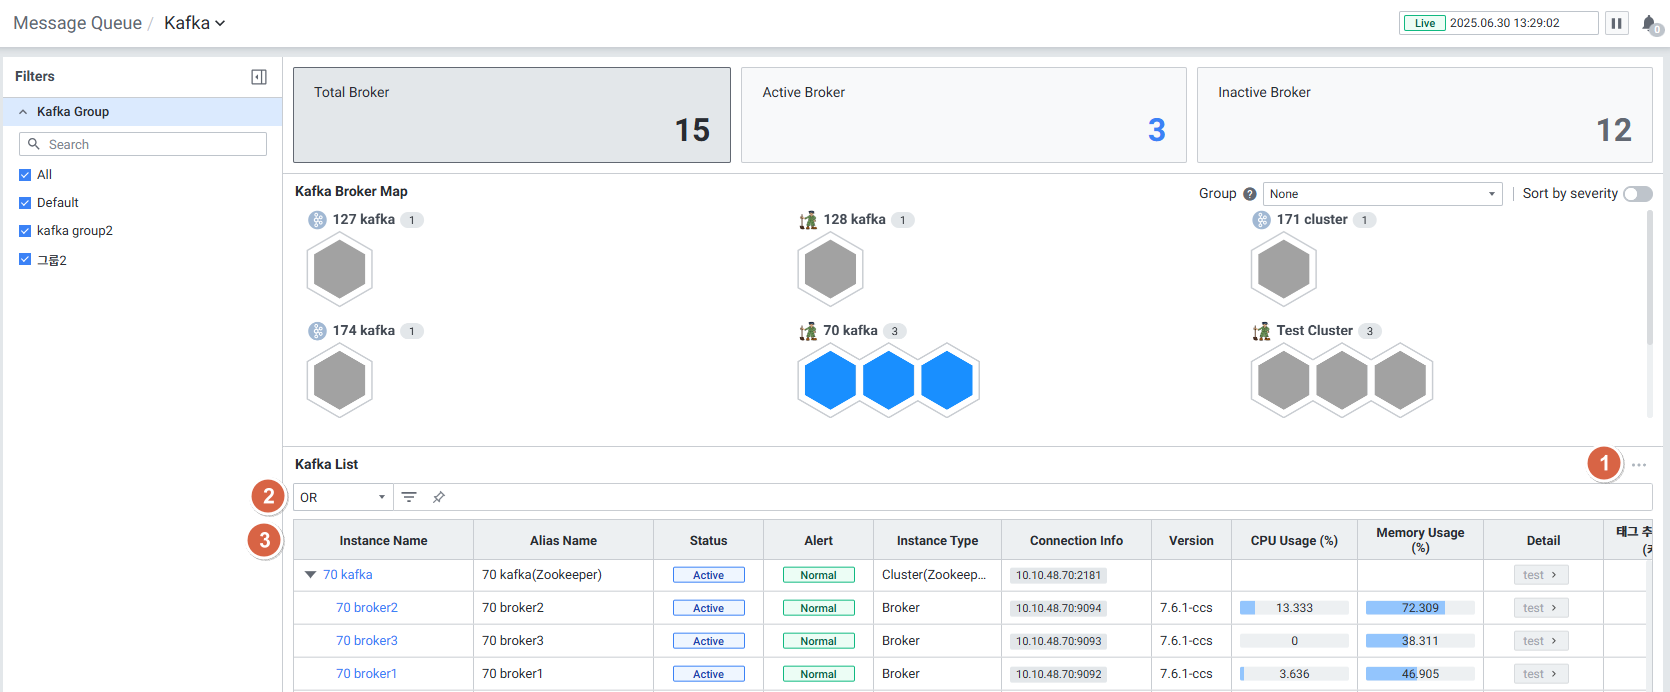1670x692 pixels.
Task: Collapse the Filters side panel
Action: (259, 77)
